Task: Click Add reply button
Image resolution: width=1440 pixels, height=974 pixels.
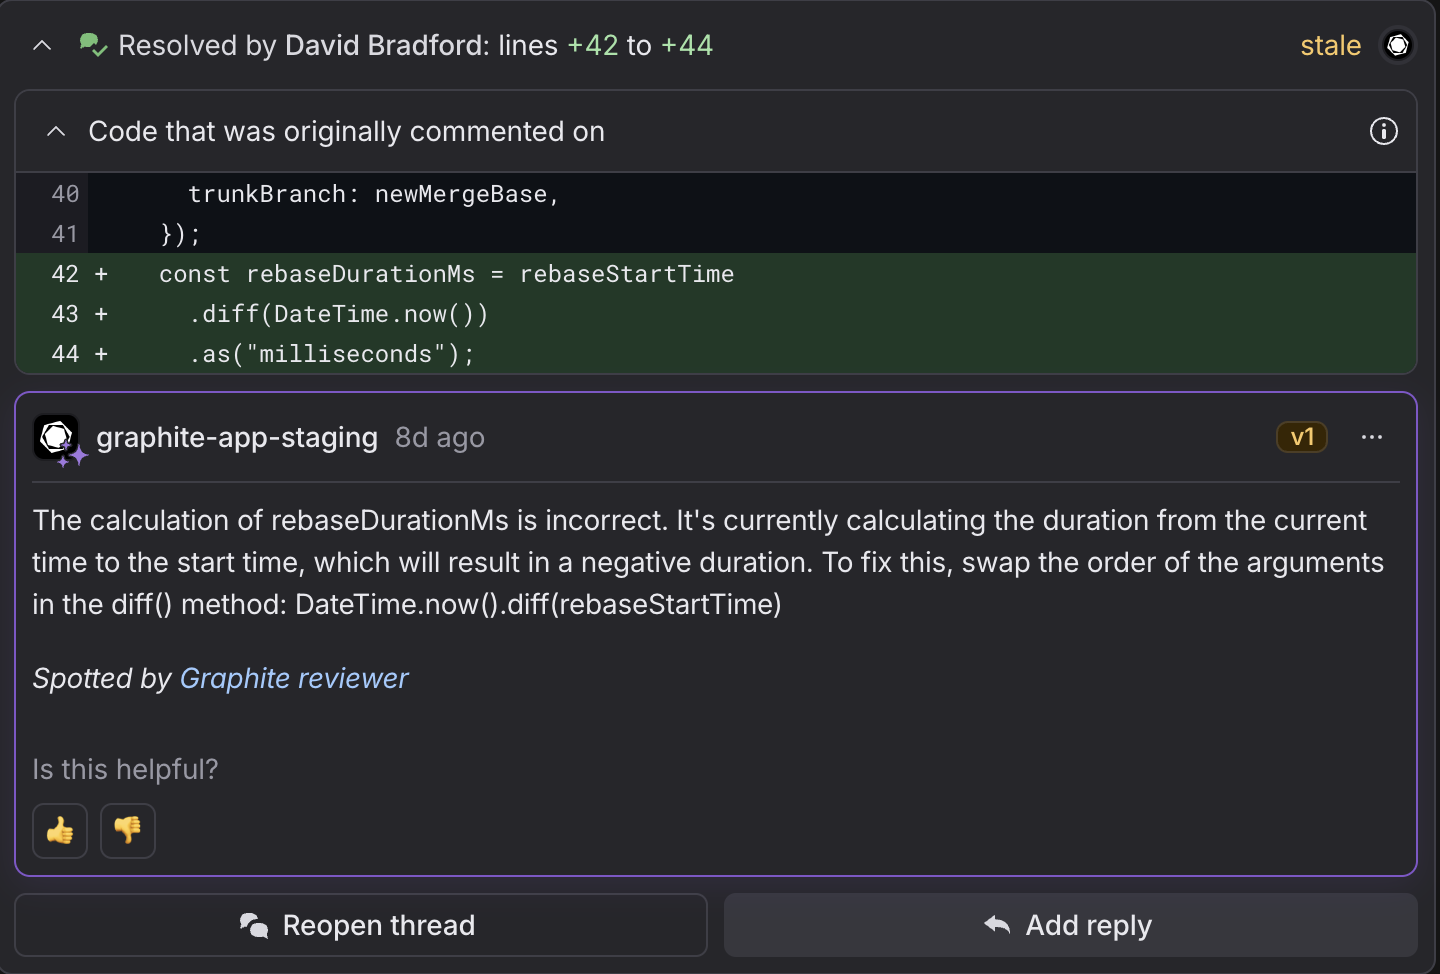Action: tap(1071, 925)
